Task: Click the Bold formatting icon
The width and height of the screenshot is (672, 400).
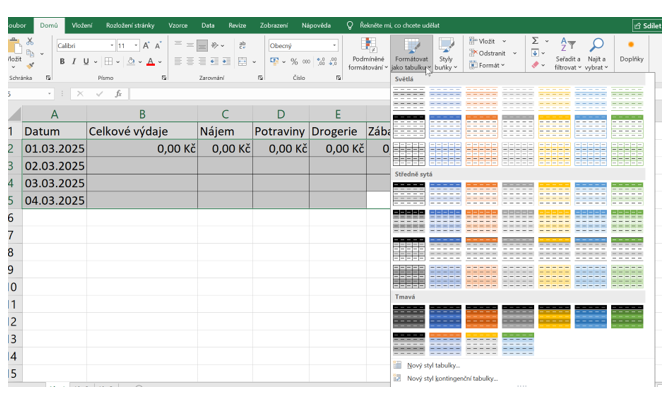Action: coord(61,62)
